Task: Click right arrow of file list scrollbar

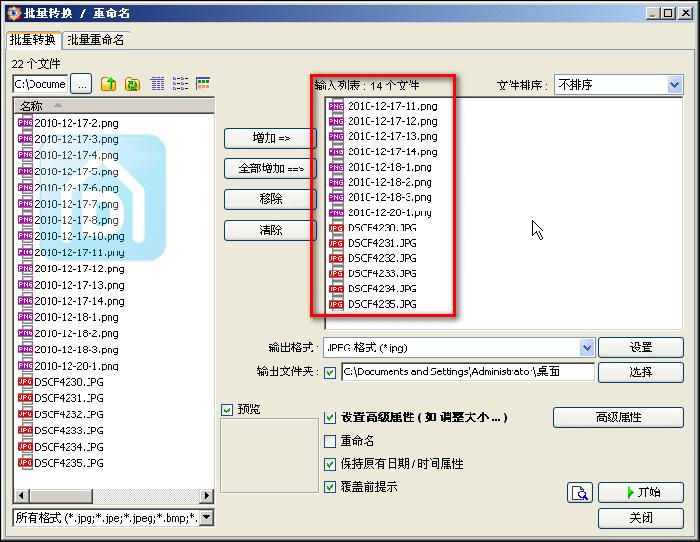Action: click(206, 496)
